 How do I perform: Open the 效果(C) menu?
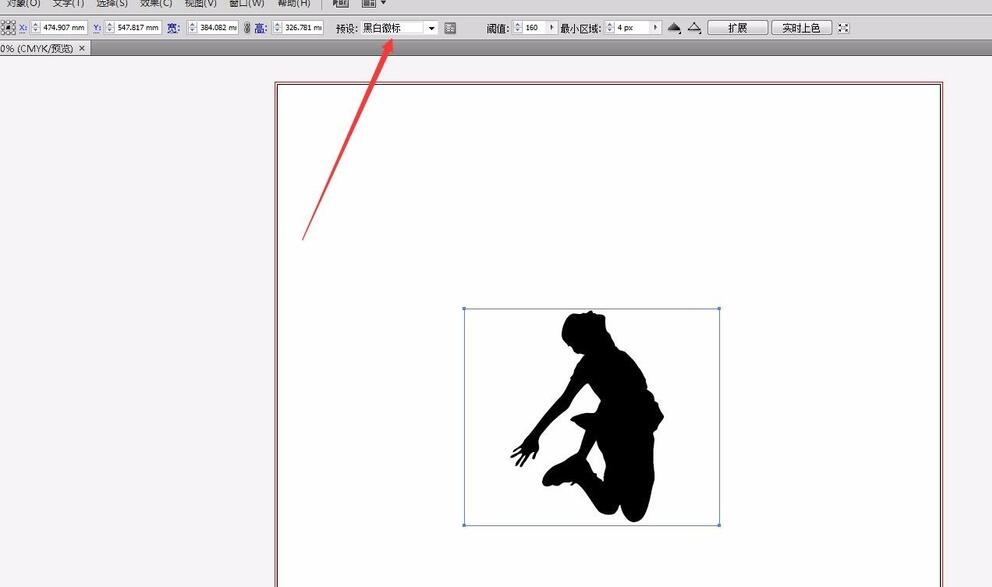(156, 4)
